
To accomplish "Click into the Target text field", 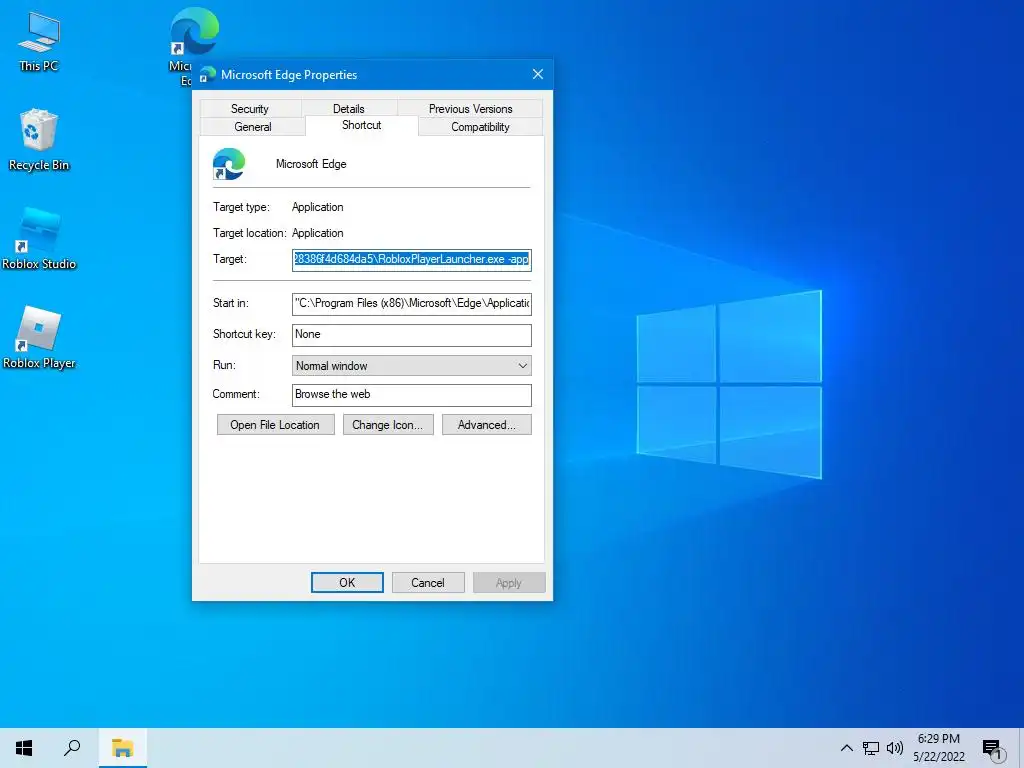I will (x=411, y=260).
